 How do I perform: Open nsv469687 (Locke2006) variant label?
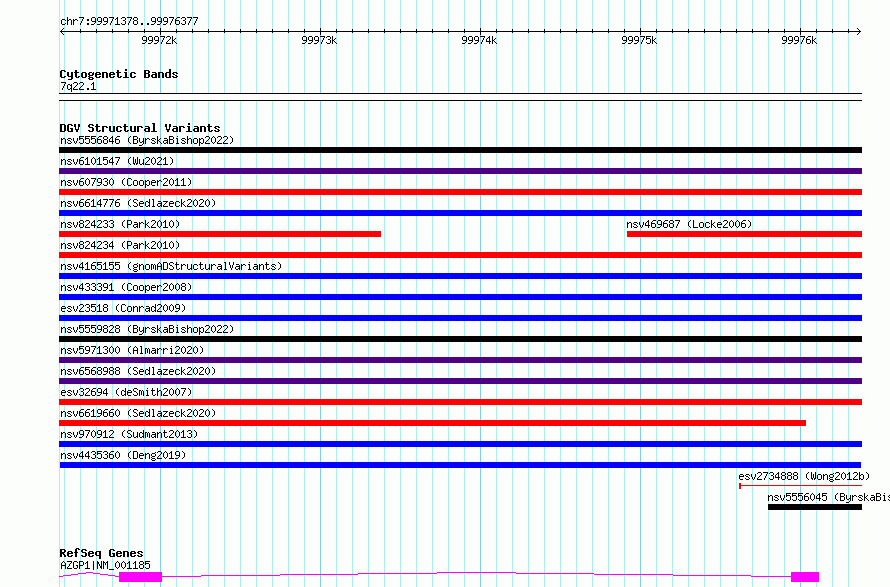coord(689,224)
